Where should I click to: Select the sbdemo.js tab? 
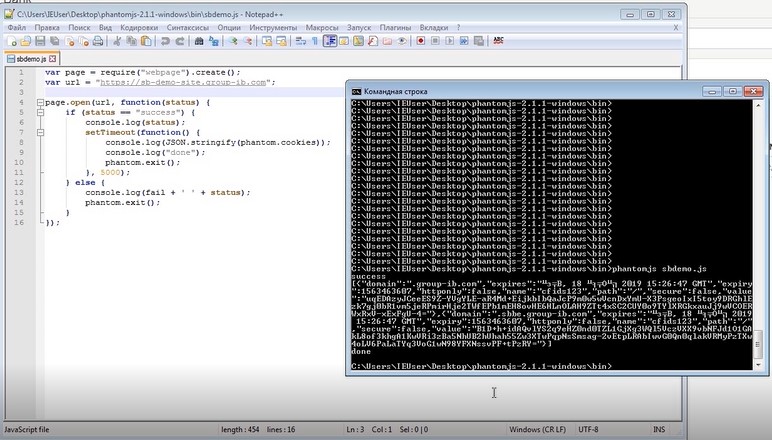32,59
